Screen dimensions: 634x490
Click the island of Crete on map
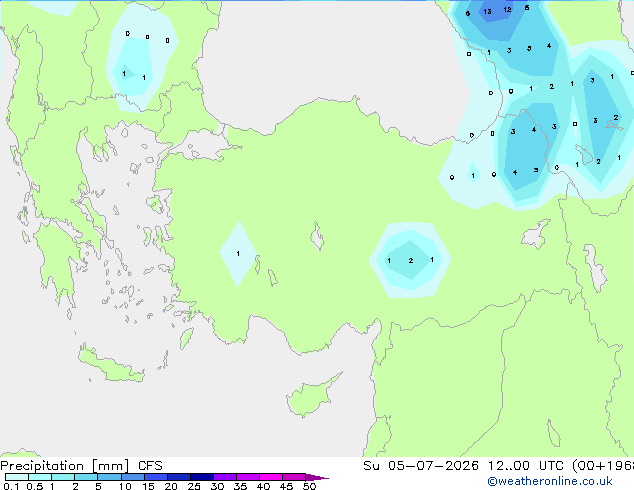[x=111, y=365]
